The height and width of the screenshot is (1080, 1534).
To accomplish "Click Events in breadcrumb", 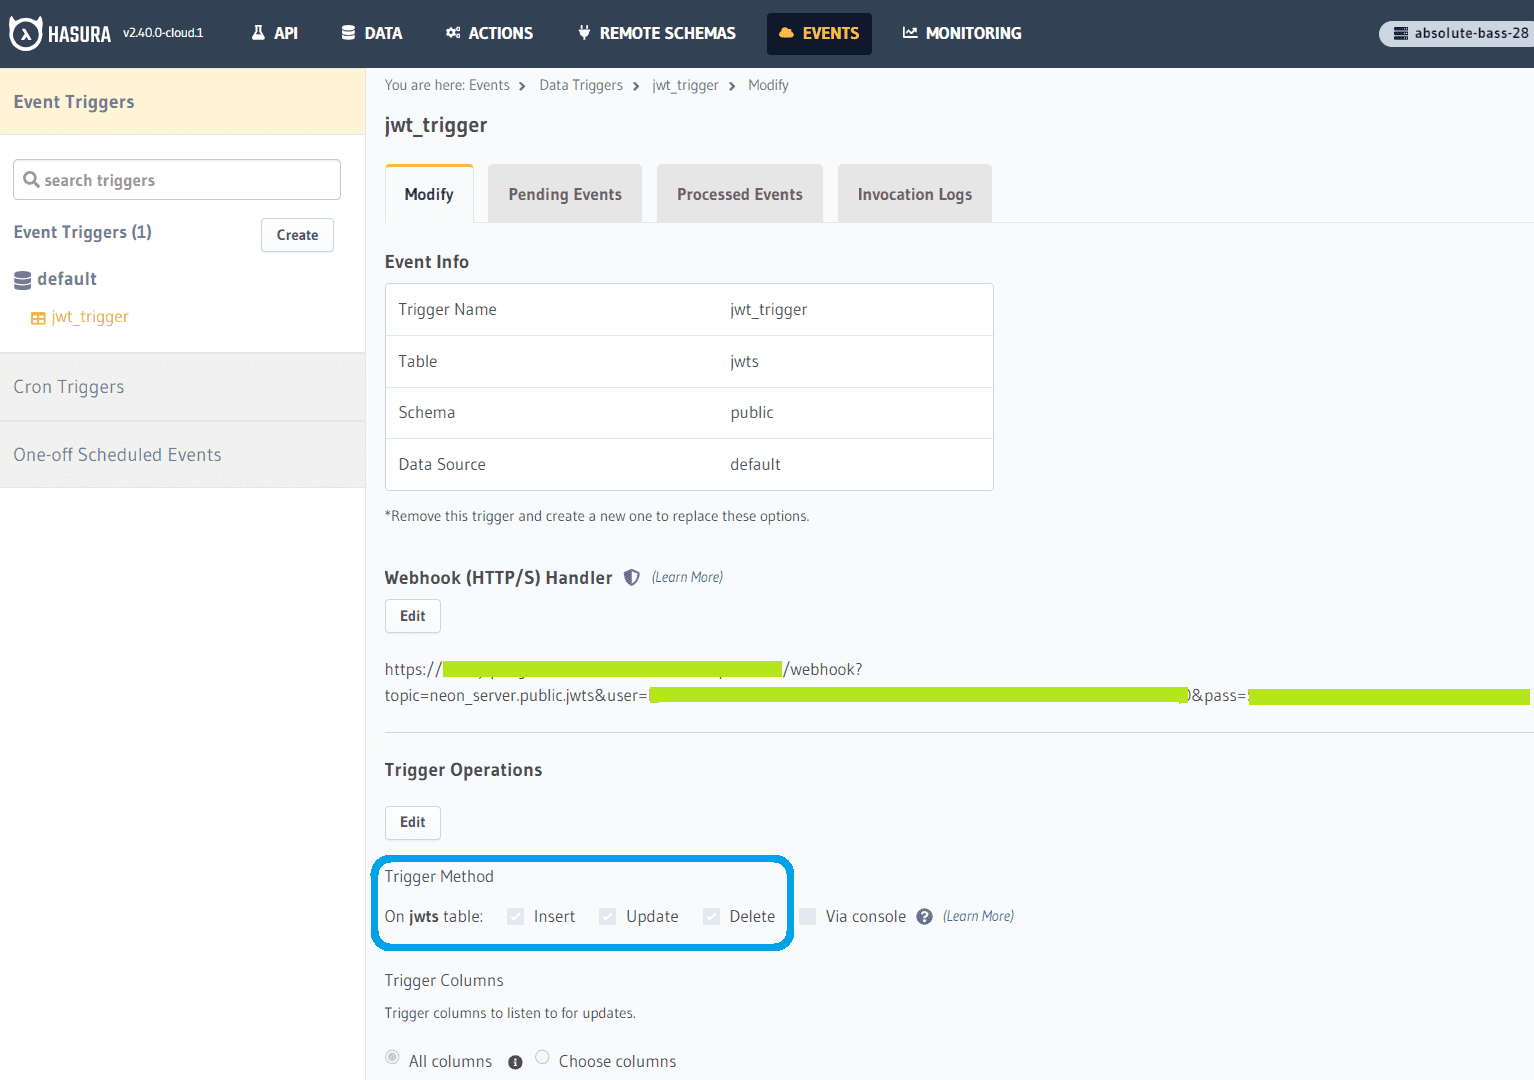I will (x=489, y=85).
